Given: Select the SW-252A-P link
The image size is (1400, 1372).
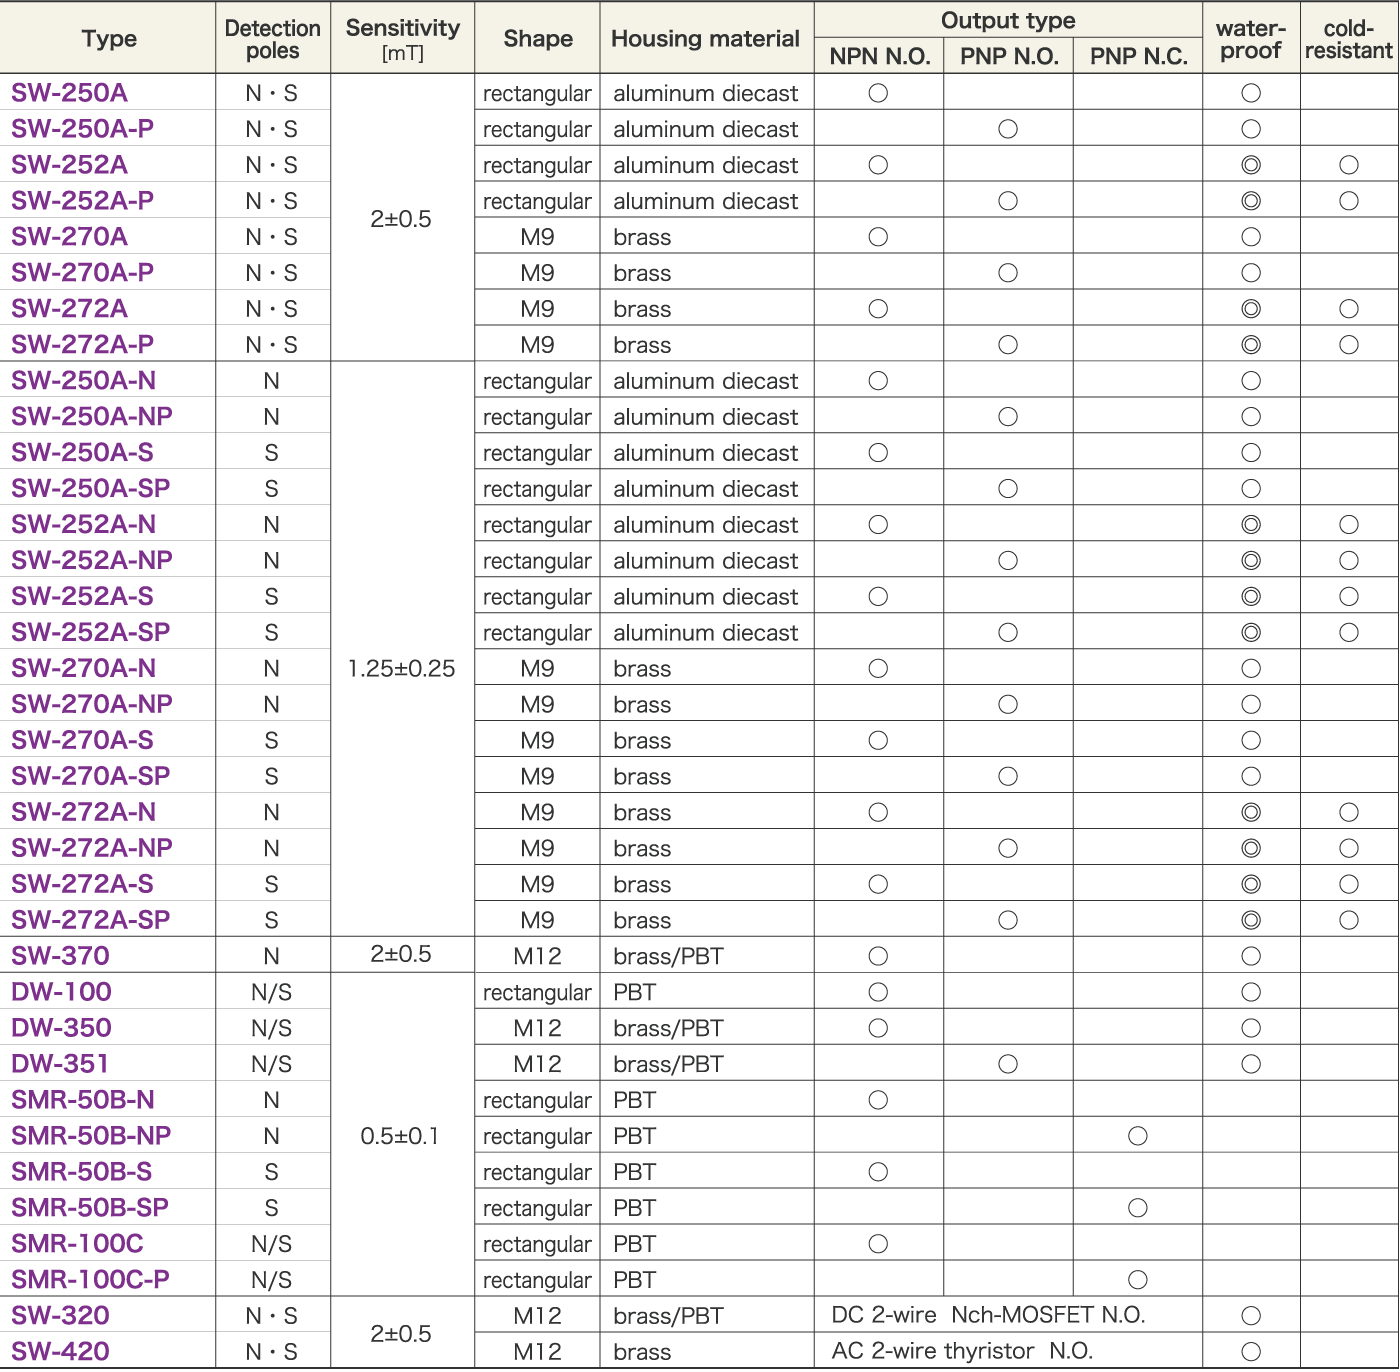Looking at the screenshot, I should pyautogui.click(x=82, y=201).
